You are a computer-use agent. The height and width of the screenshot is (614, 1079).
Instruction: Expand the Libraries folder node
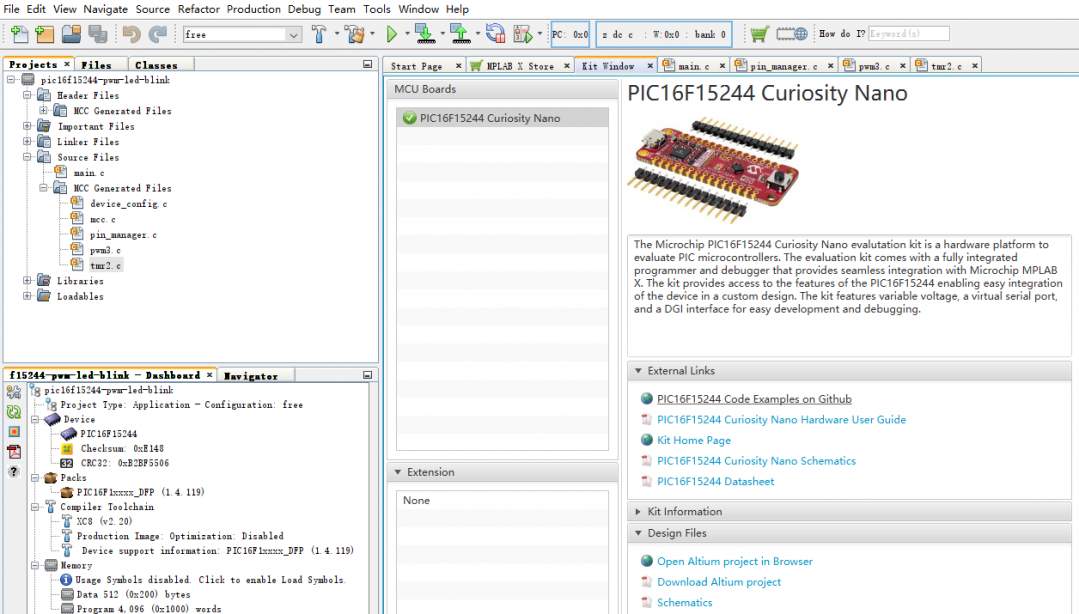coord(28,281)
